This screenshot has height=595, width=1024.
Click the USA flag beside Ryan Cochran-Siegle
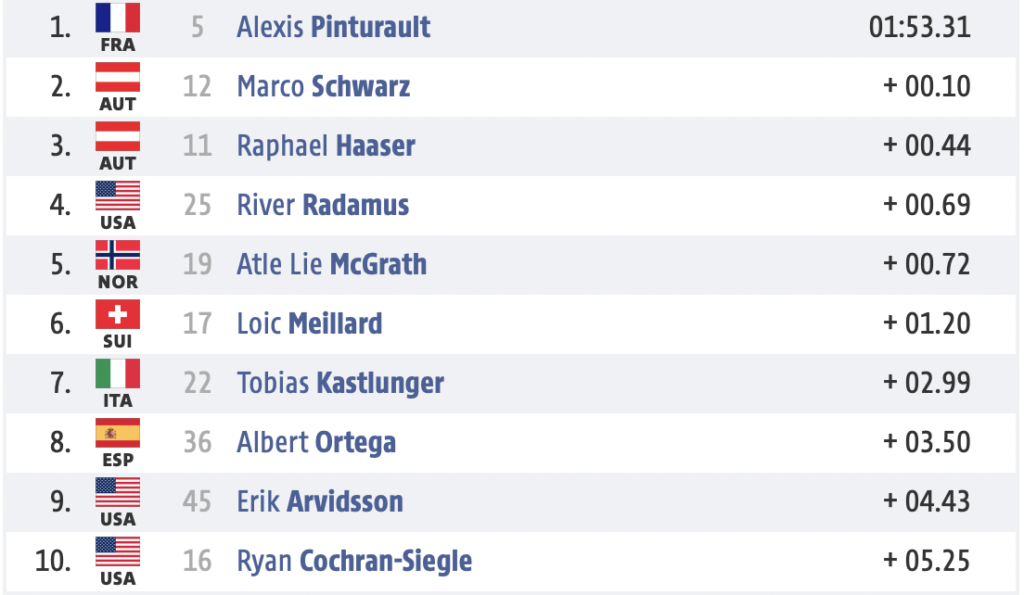click(118, 552)
